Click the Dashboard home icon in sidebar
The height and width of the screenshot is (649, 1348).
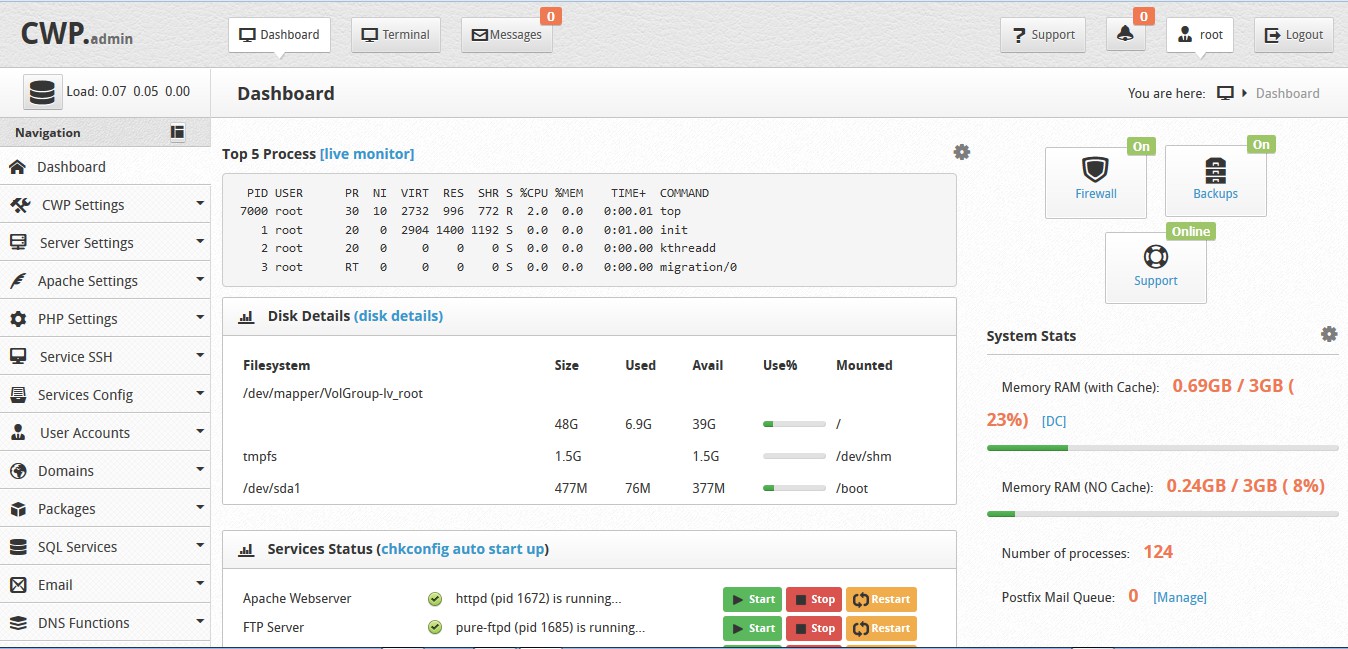point(17,167)
